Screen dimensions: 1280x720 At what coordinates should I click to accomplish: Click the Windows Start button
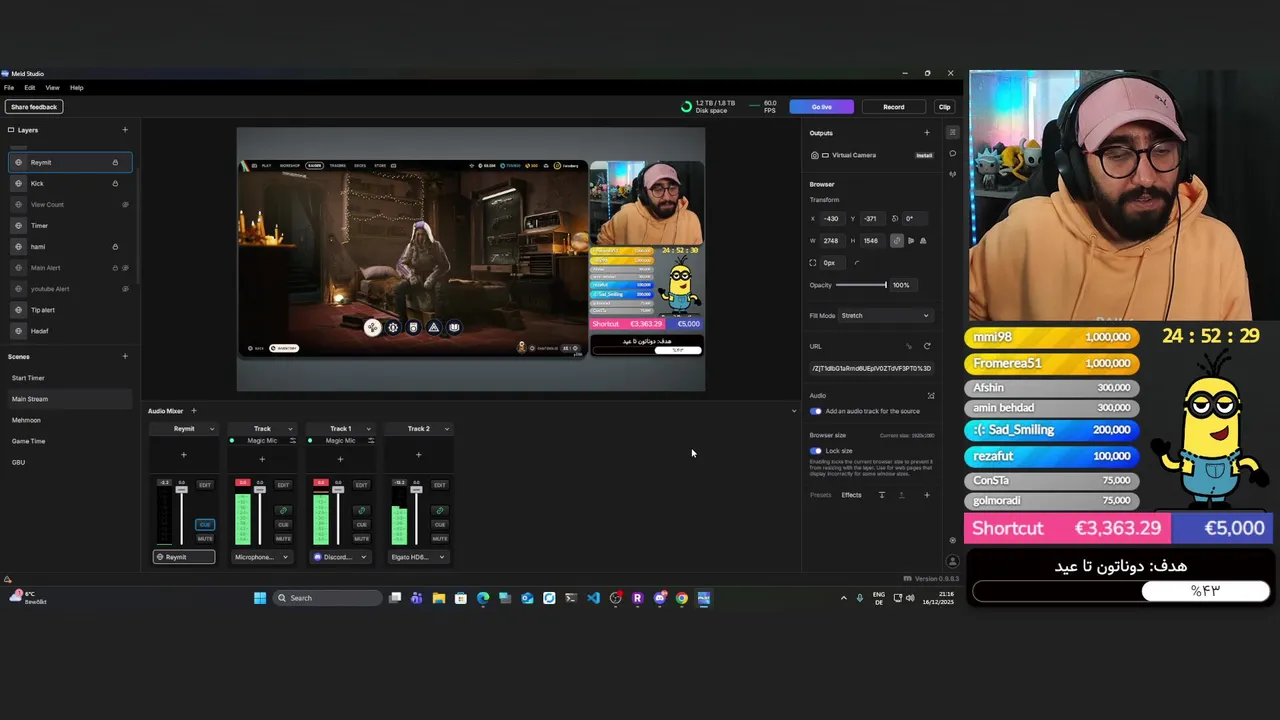260,598
